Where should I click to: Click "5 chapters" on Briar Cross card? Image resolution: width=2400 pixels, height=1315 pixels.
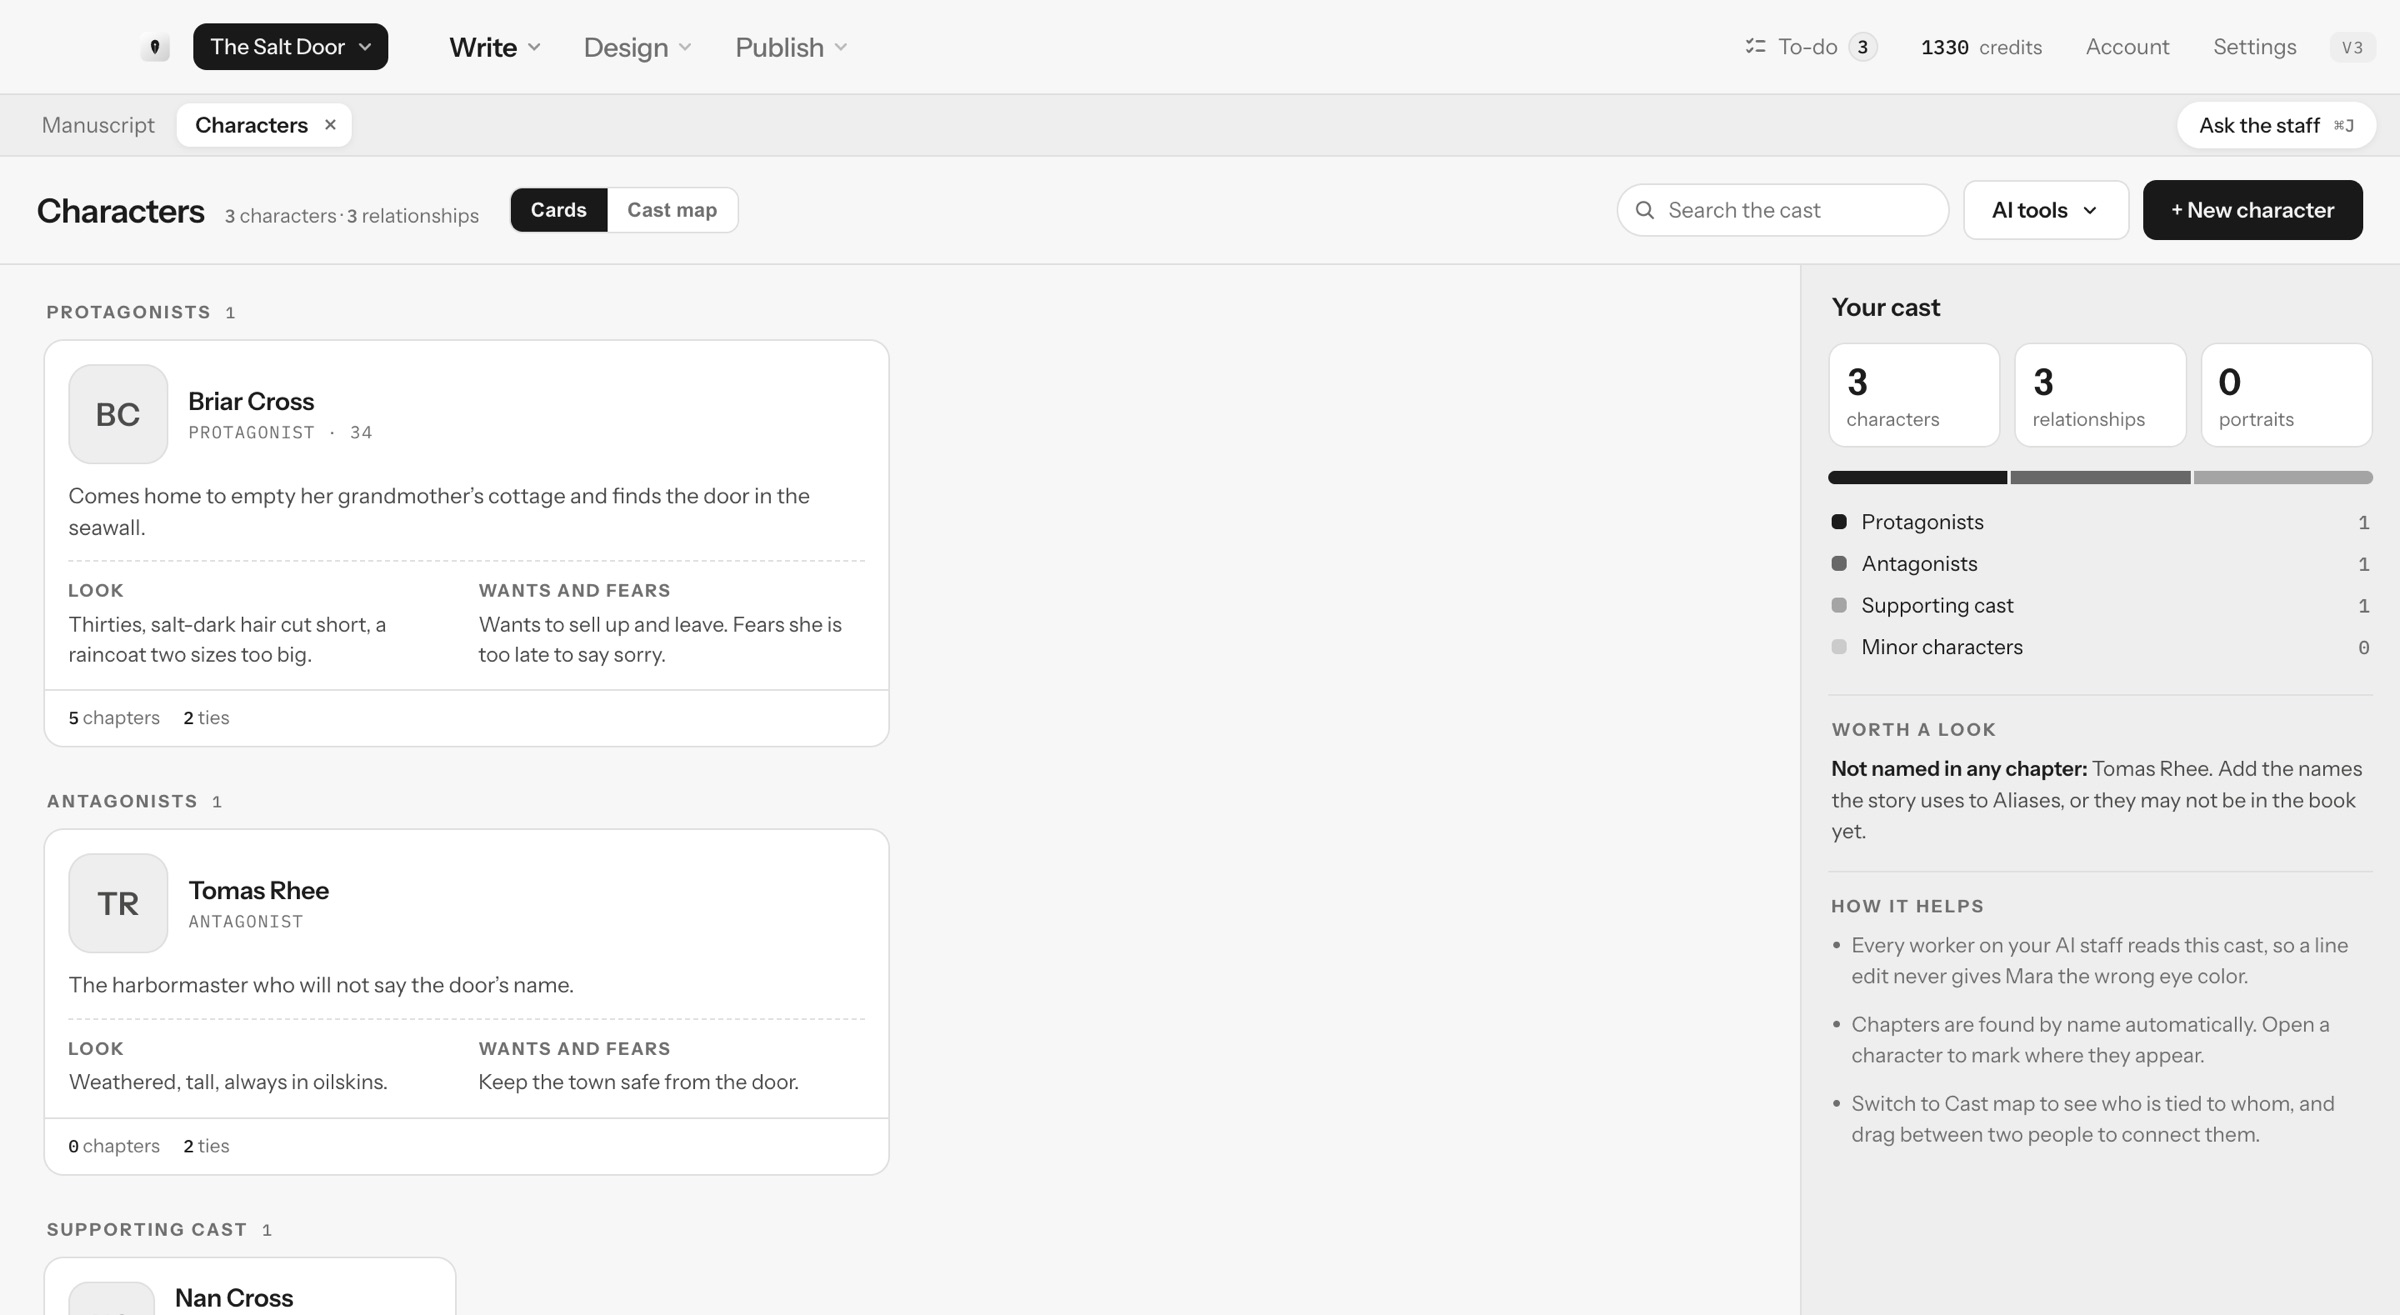114,718
